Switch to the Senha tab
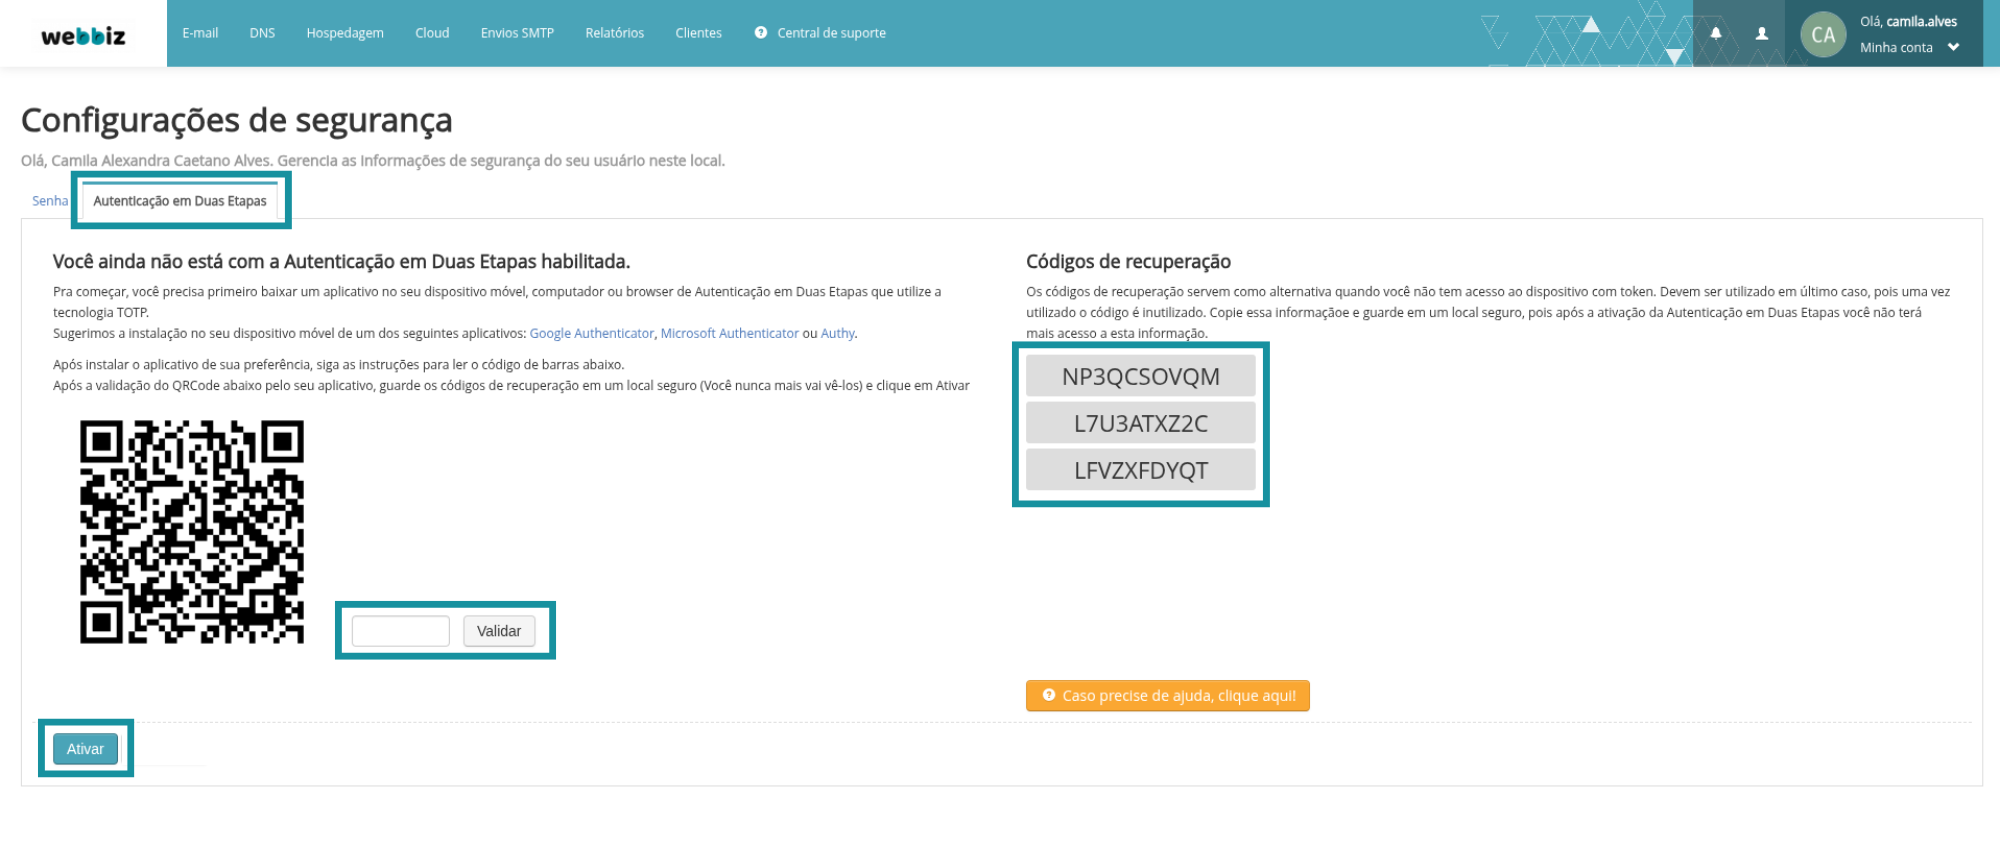The height and width of the screenshot is (850, 2000). [50, 201]
